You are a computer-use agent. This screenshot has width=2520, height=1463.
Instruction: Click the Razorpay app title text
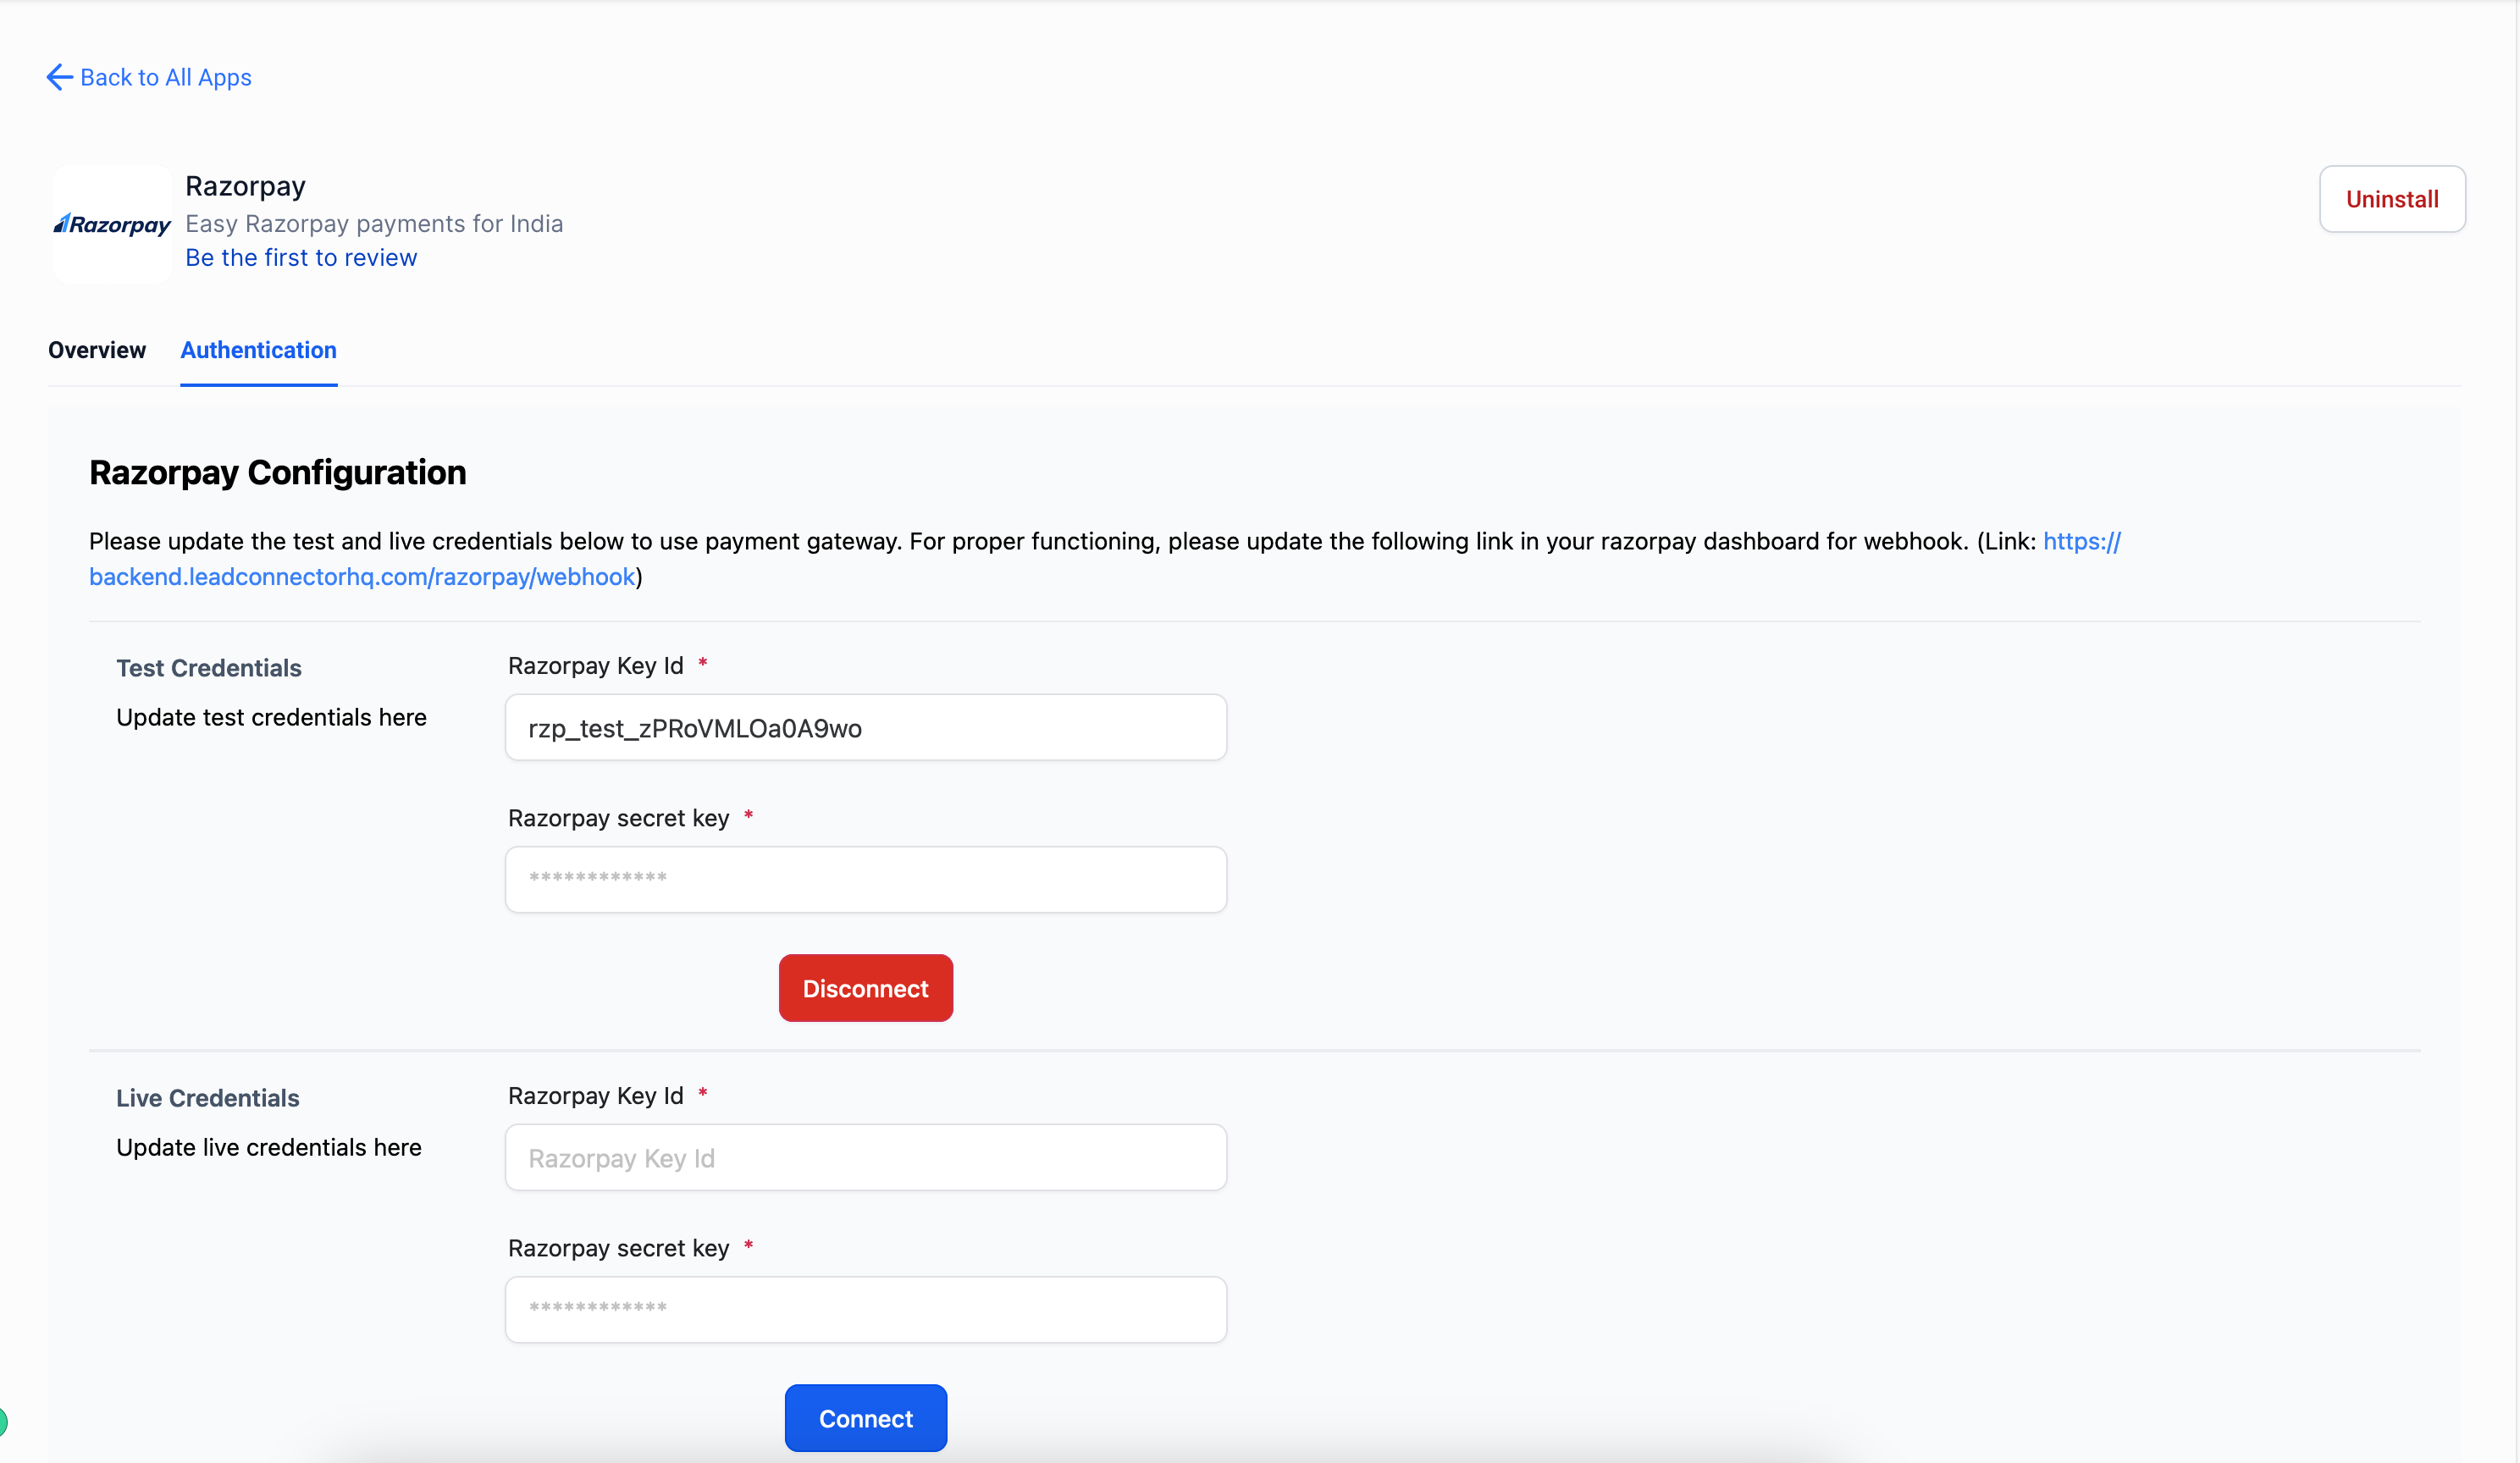pos(245,186)
